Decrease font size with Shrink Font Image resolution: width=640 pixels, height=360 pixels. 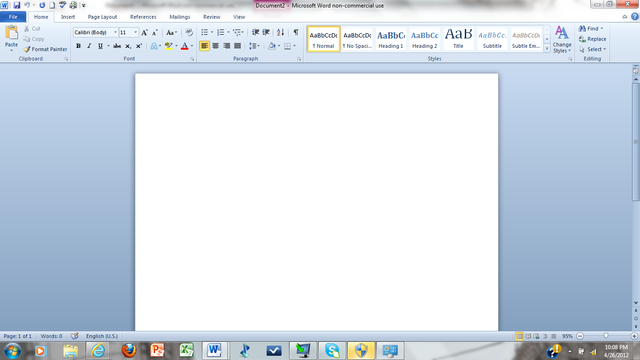pyautogui.click(x=155, y=33)
